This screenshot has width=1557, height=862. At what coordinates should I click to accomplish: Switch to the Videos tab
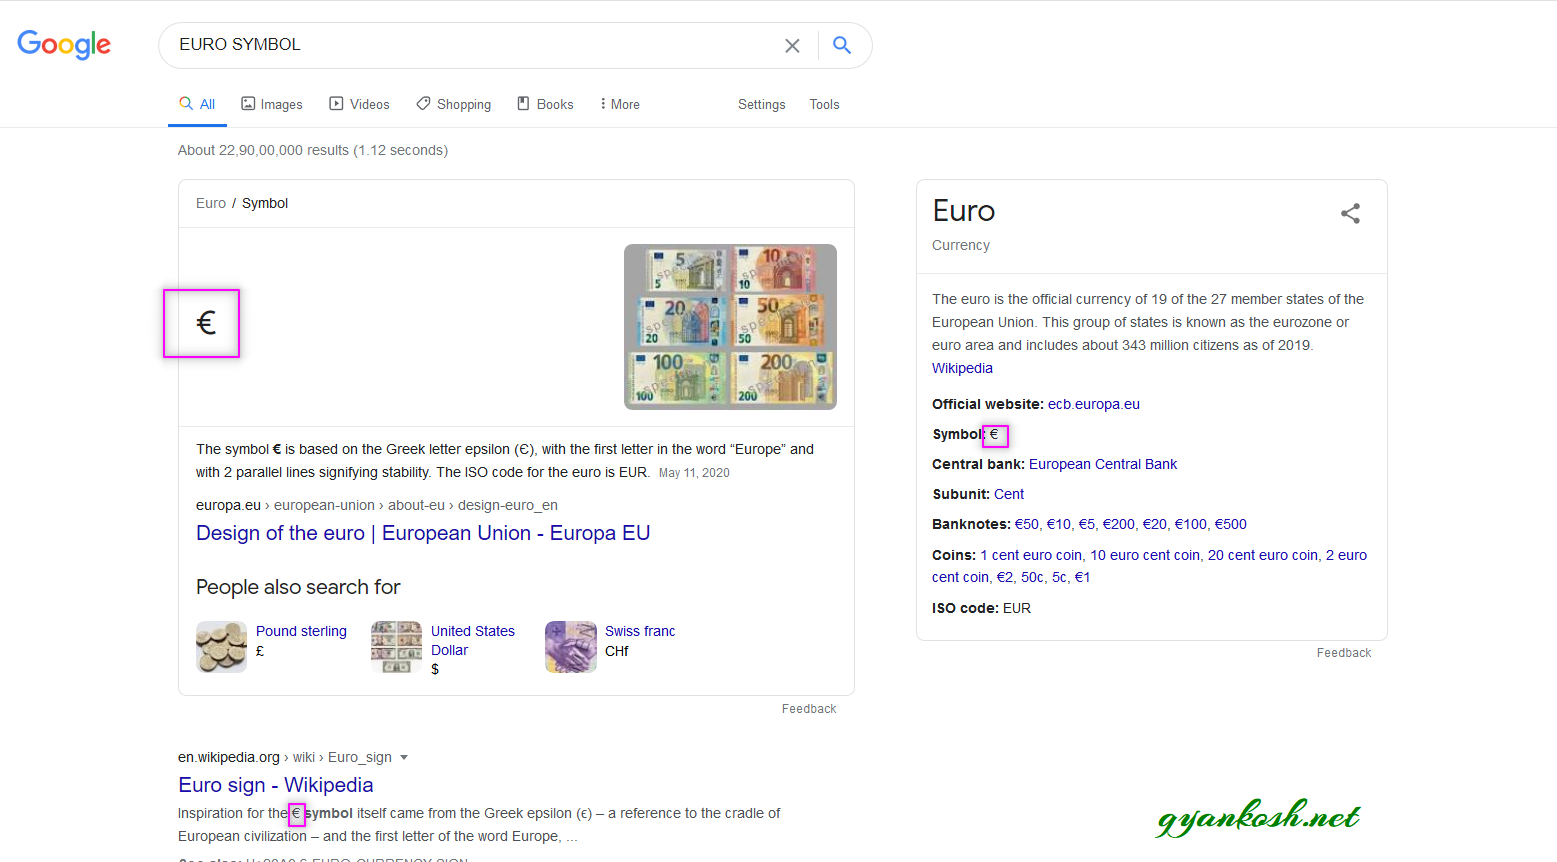[x=360, y=104]
